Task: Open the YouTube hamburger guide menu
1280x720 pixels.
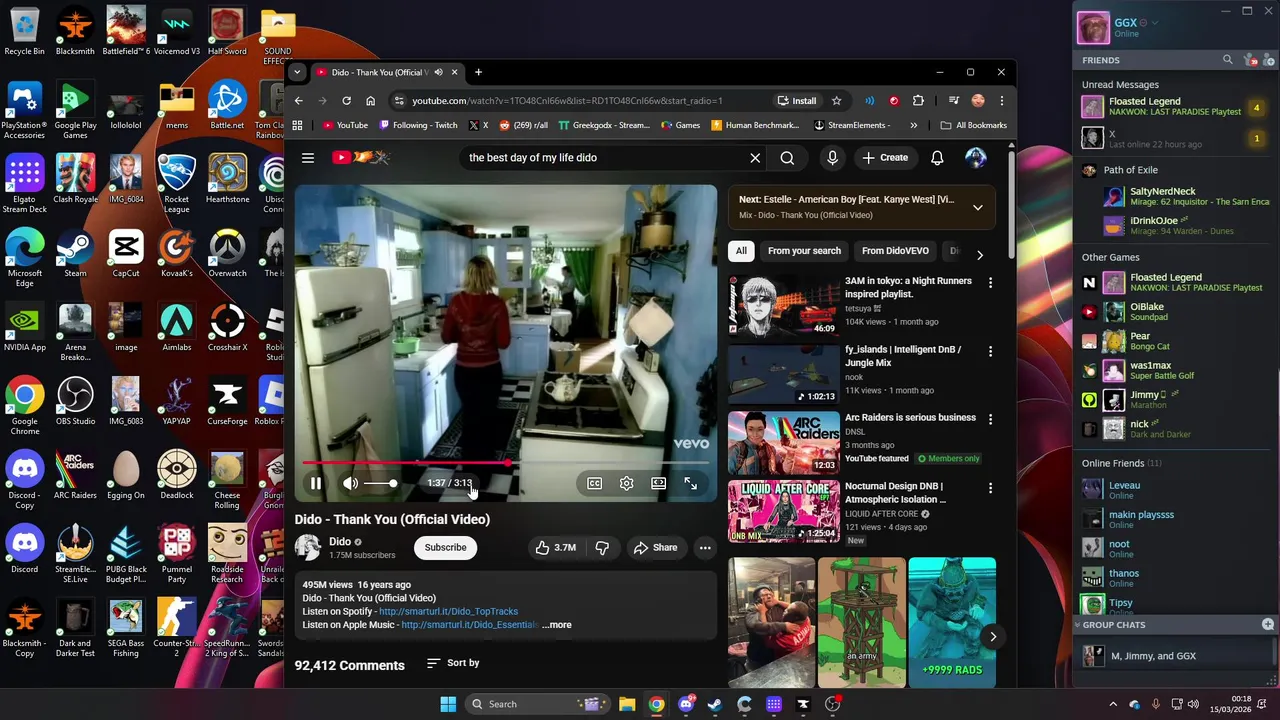Action: [308, 158]
